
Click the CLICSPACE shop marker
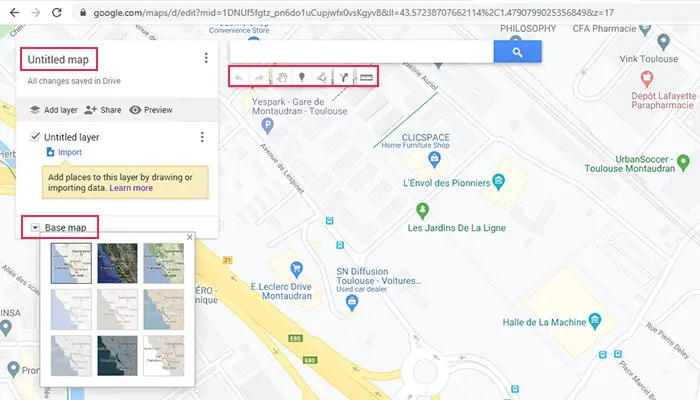(x=434, y=159)
